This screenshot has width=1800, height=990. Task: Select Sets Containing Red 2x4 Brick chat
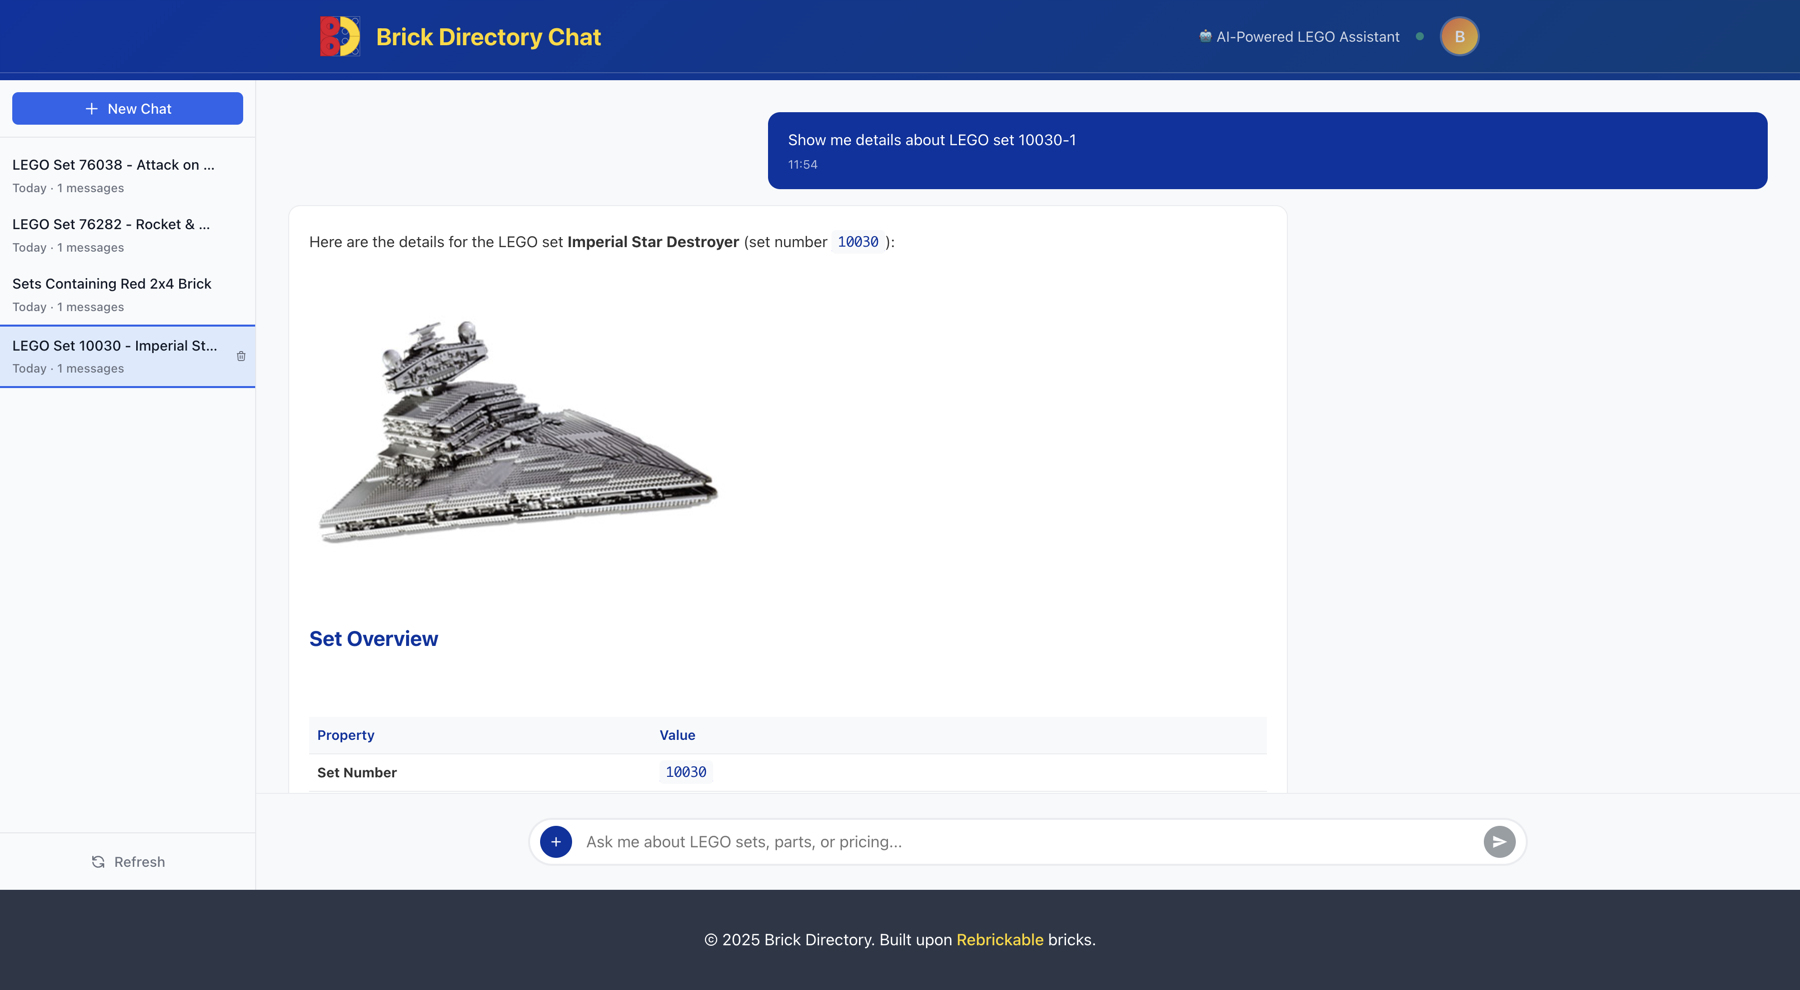pos(112,294)
